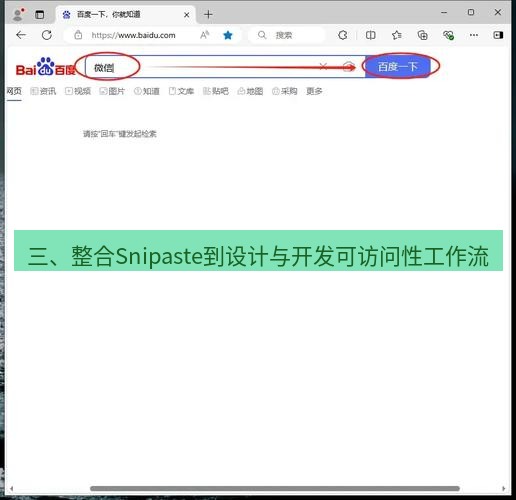Switch to the 知道 tab
The height and width of the screenshot is (500, 516).
[147, 91]
